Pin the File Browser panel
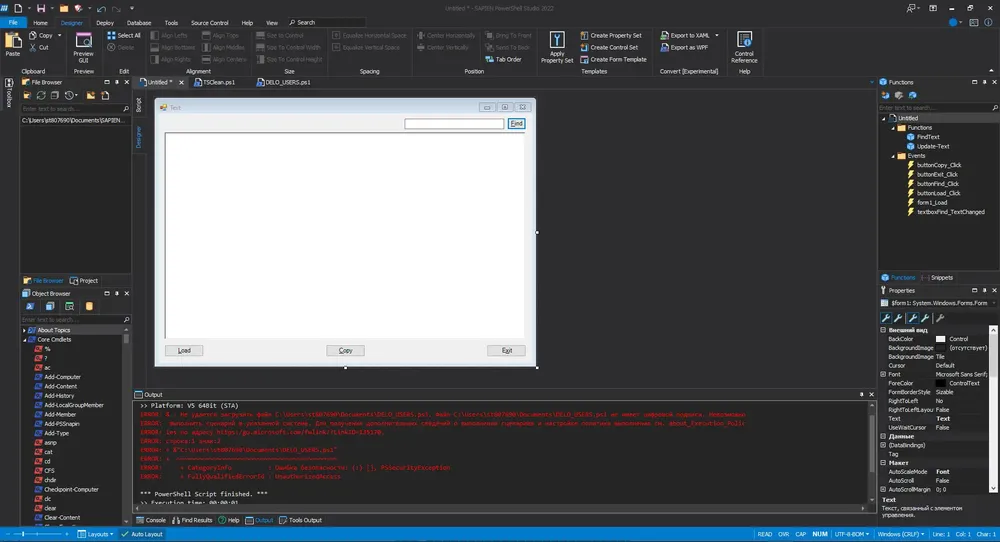 tap(117, 82)
